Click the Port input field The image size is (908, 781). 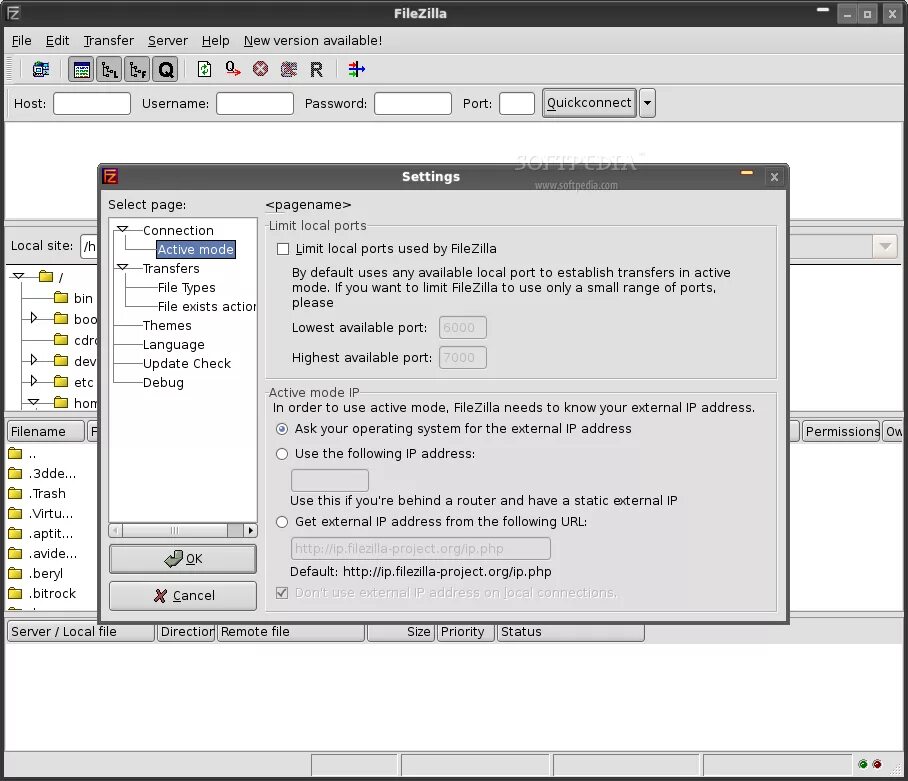point(517,104)
